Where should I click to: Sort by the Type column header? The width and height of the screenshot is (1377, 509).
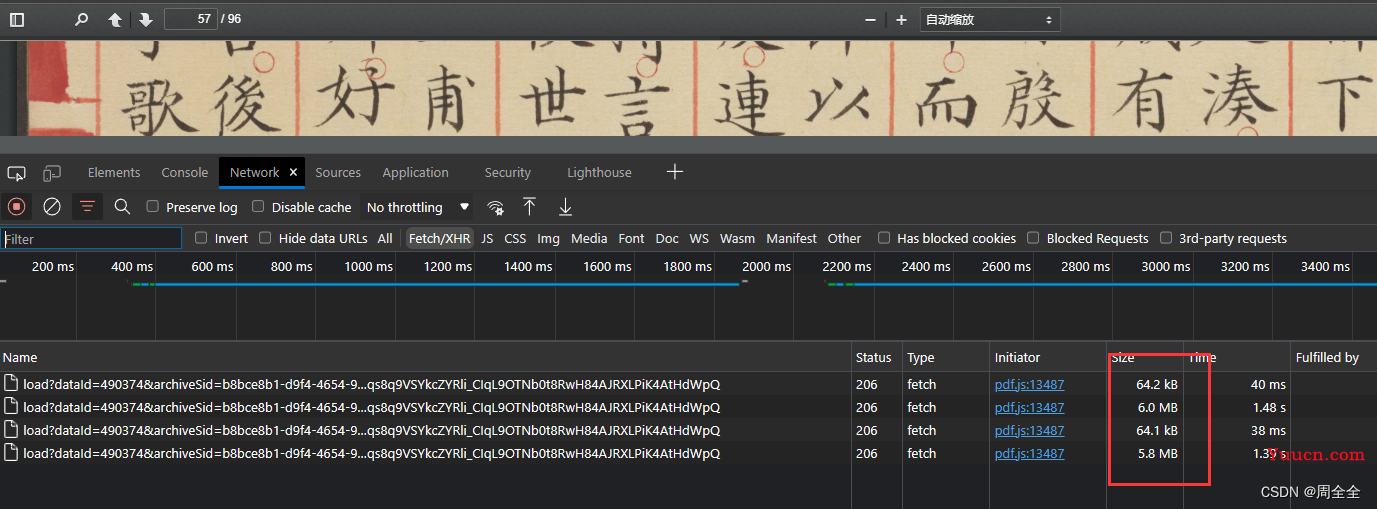click(946, 357)
